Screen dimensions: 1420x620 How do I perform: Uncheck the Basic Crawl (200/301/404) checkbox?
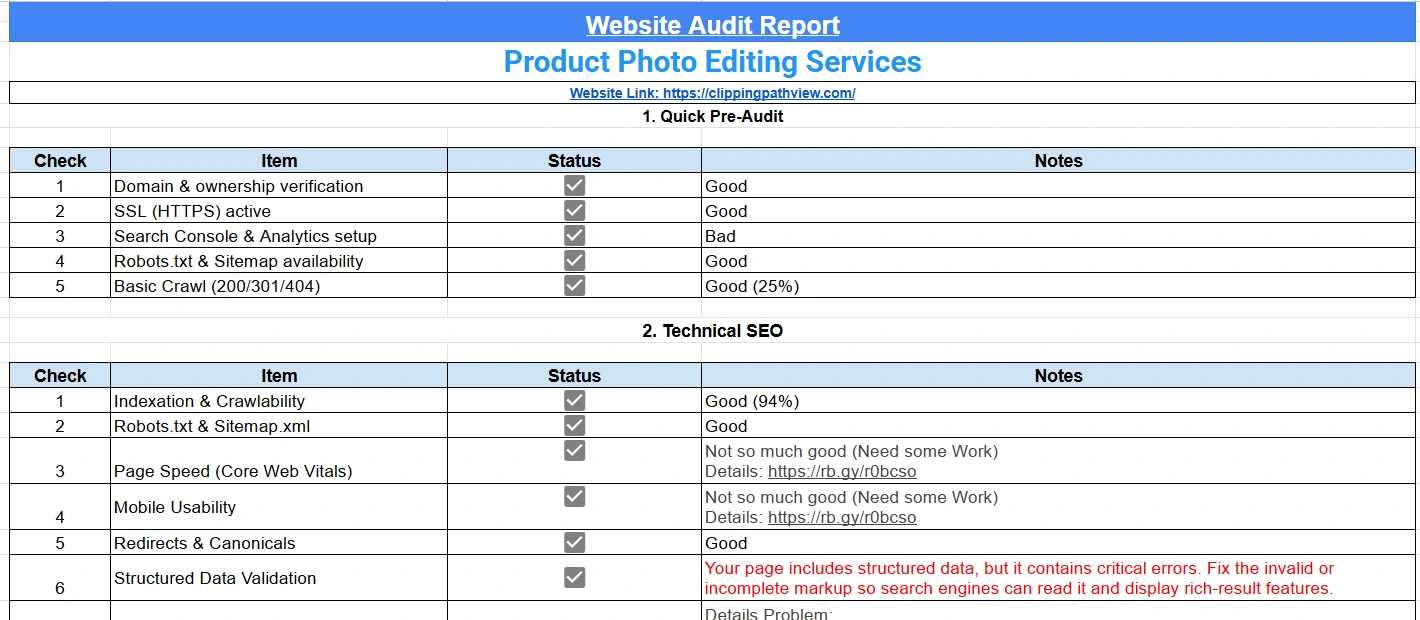(x=574, y=286)
